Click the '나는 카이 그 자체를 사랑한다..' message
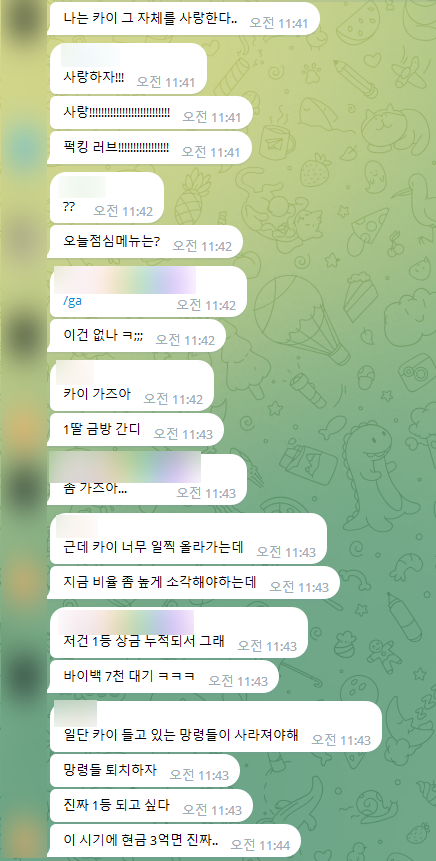Screen dimensions: 436x861 tap(183, 19)
